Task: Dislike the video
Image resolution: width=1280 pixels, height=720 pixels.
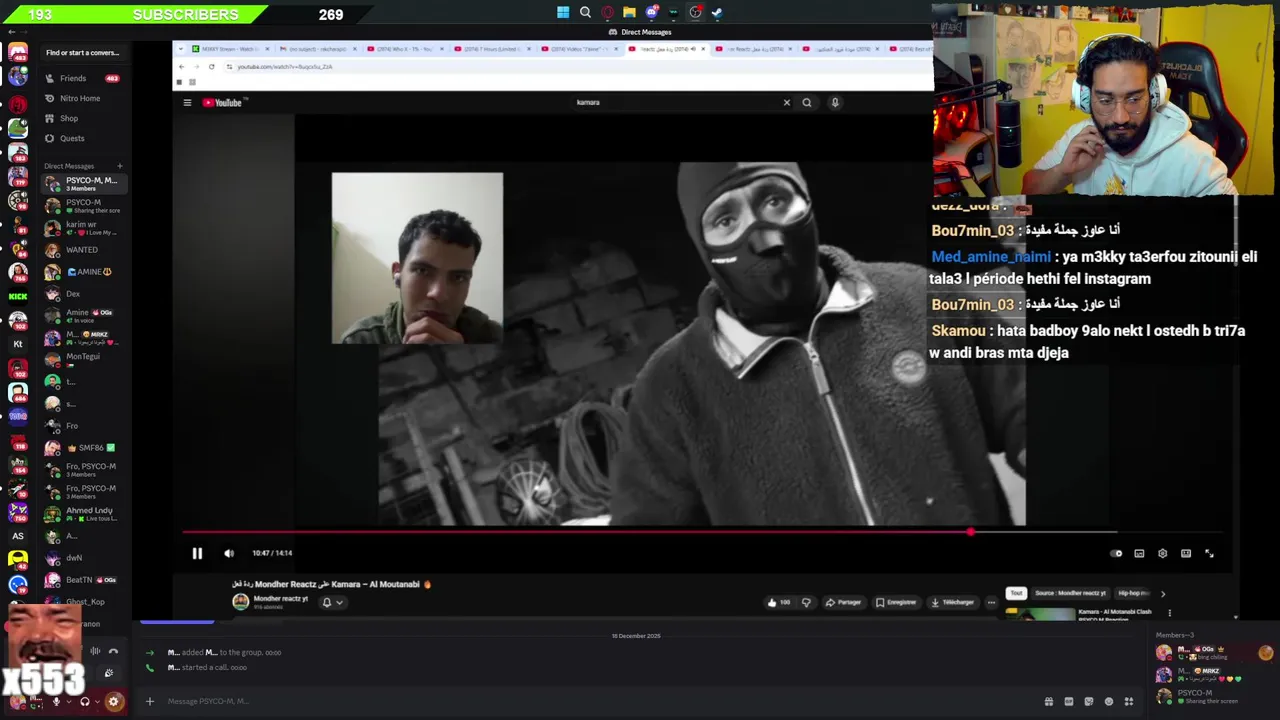Action: click(806, 602)
